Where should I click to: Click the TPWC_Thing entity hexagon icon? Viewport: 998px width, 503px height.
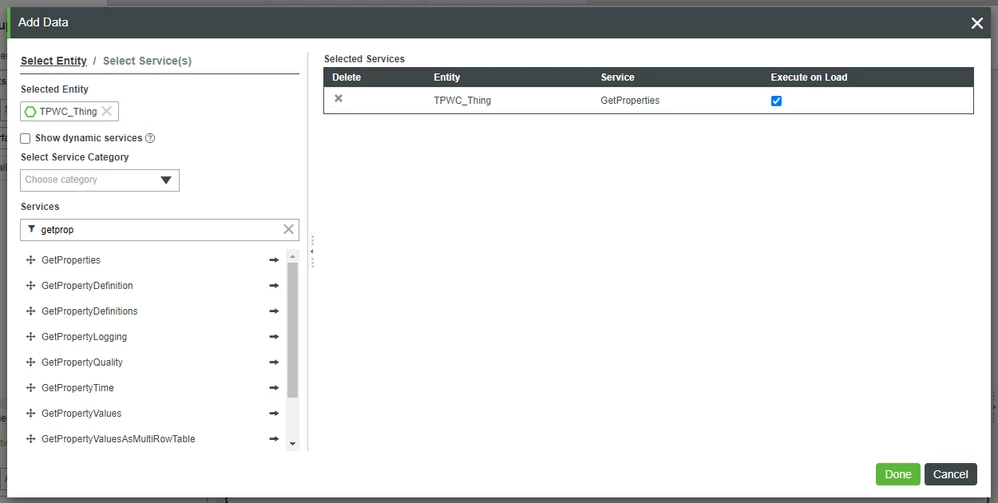(x=30, y=111)
